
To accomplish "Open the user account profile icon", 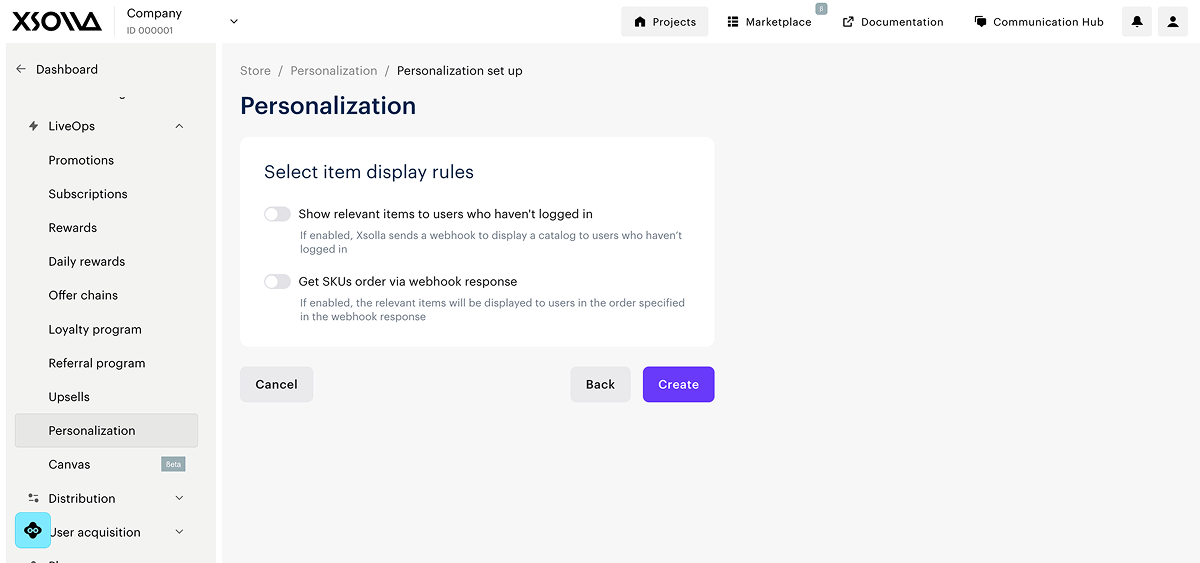I will 1173,22.
